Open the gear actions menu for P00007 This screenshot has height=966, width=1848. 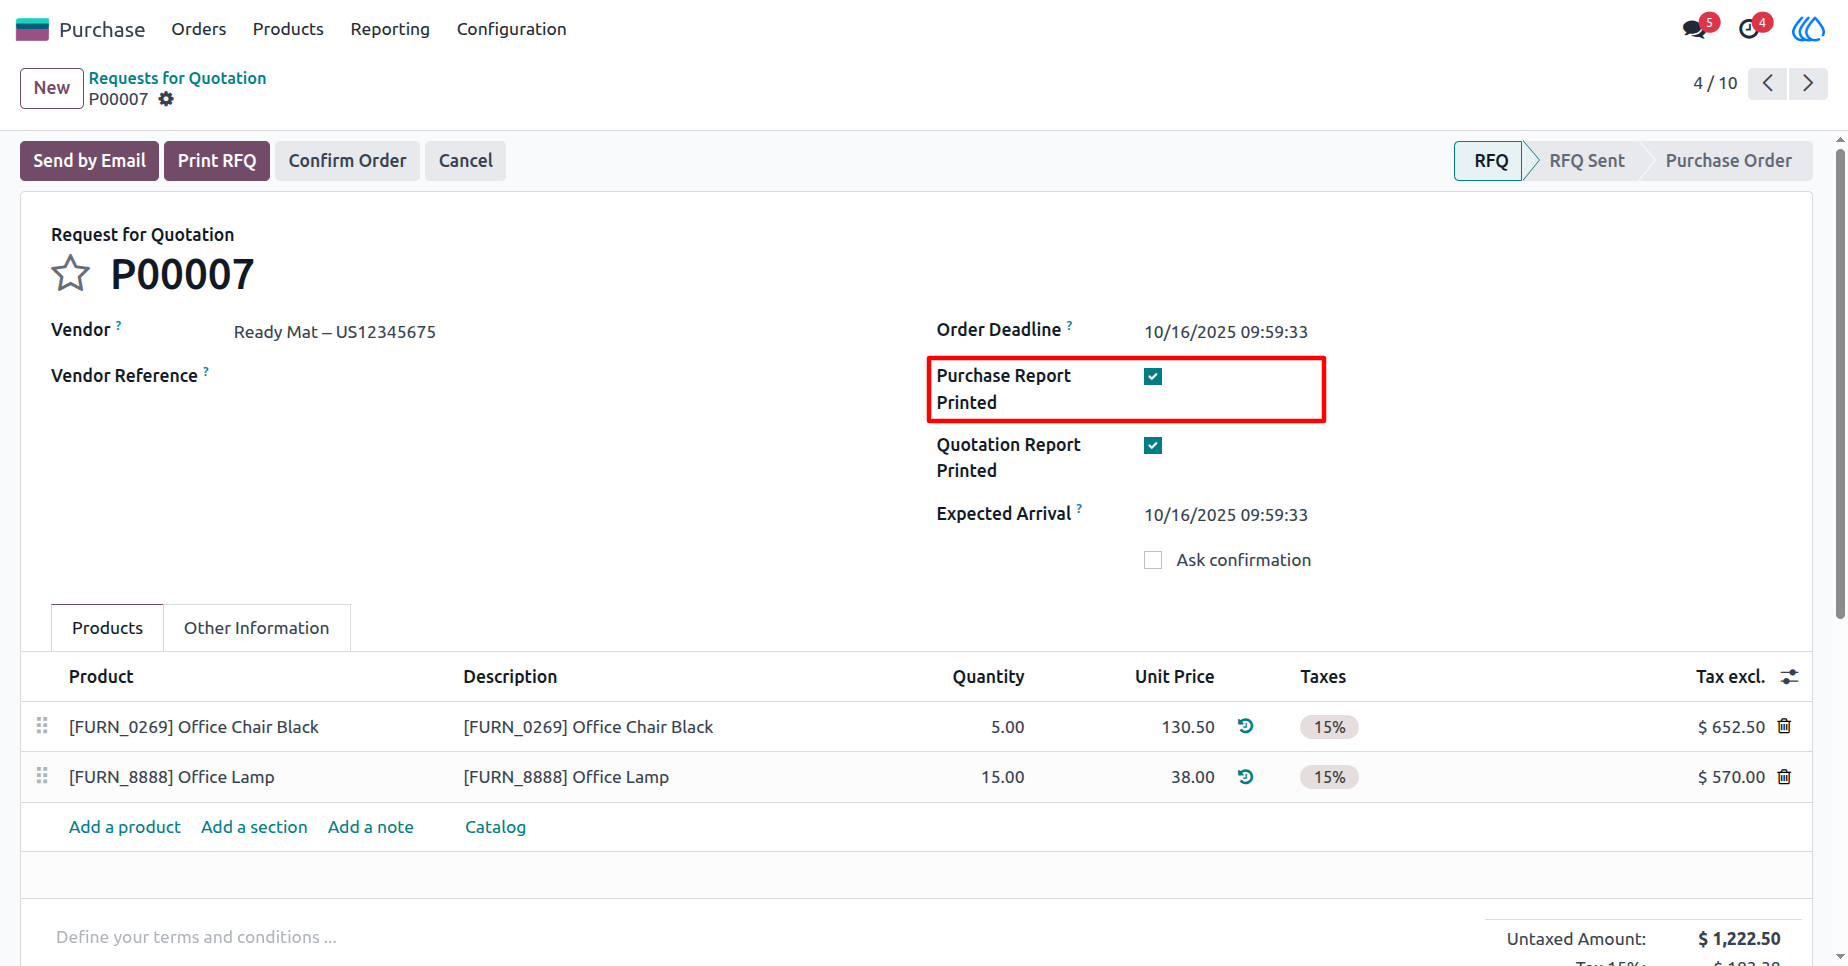pos(166,99)
